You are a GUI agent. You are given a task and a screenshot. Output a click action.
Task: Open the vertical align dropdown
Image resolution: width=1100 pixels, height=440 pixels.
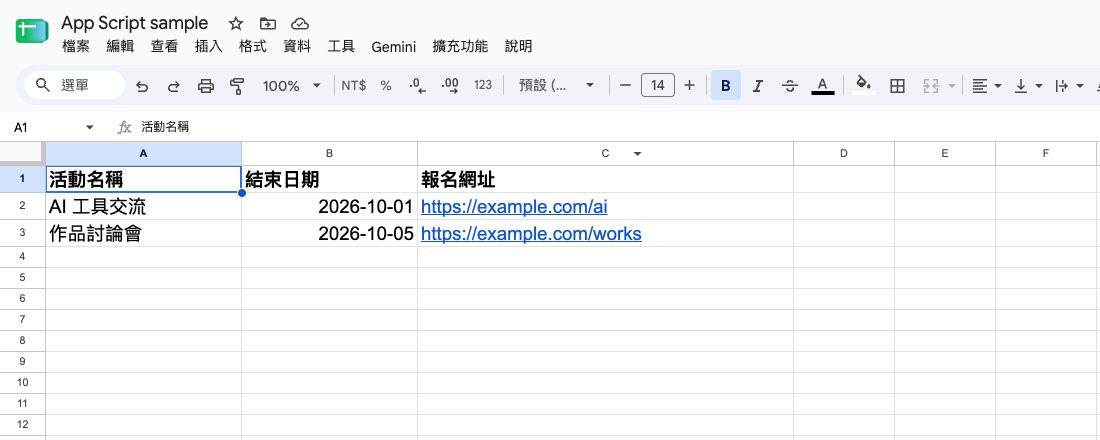[x=1028, y=86]
